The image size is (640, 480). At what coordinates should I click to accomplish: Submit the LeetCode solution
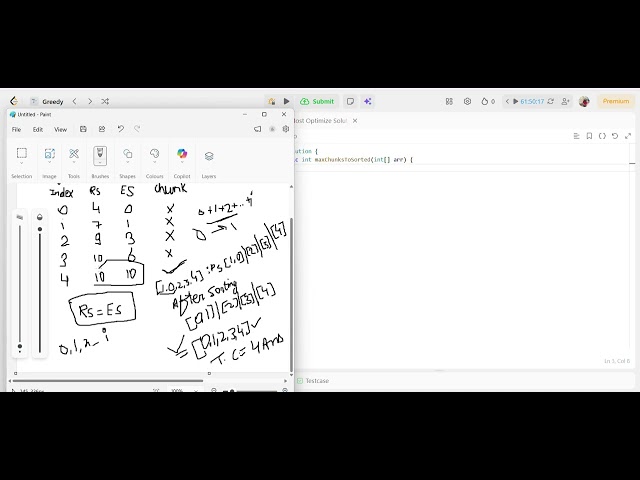click(318, 101)
